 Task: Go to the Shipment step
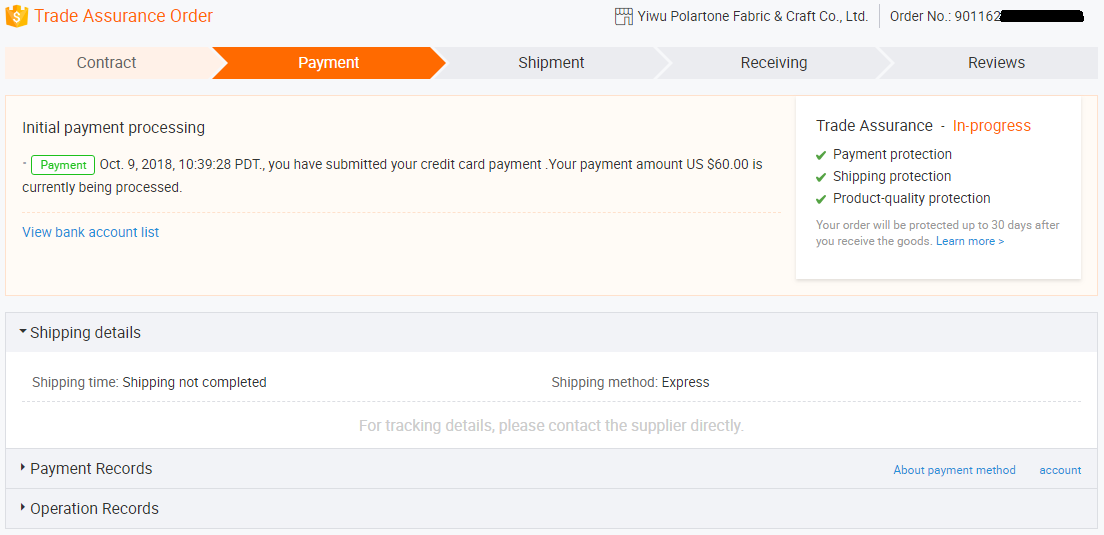[551, 62]
